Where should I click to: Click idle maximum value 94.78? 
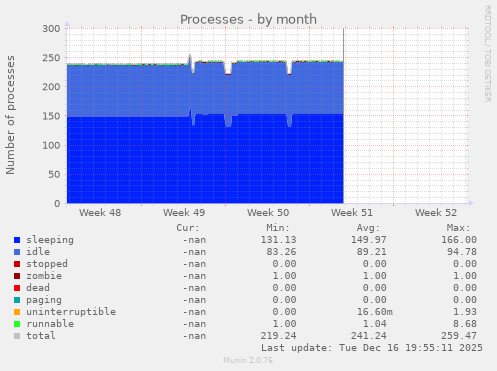point(462,252)
